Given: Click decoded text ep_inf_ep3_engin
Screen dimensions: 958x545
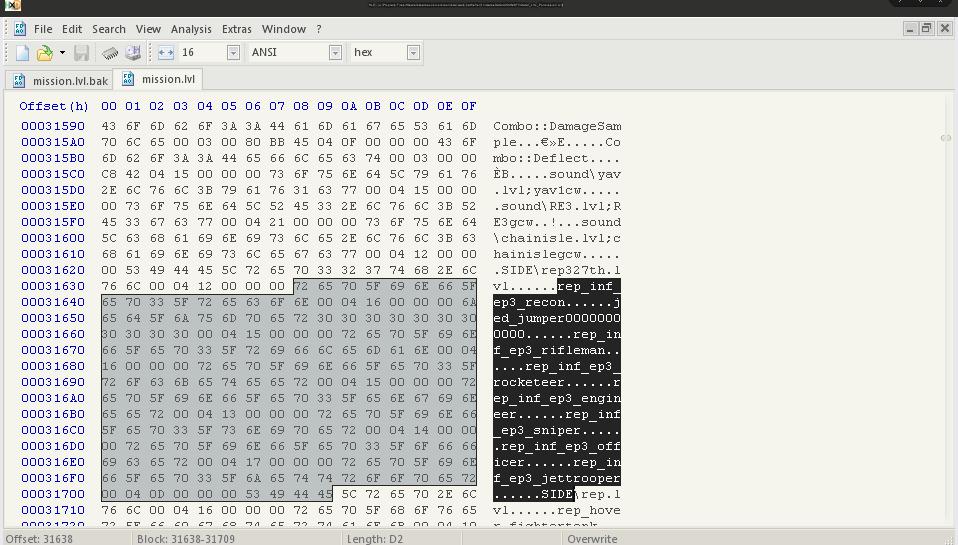Looking at the screenshot, I should 557,398.
